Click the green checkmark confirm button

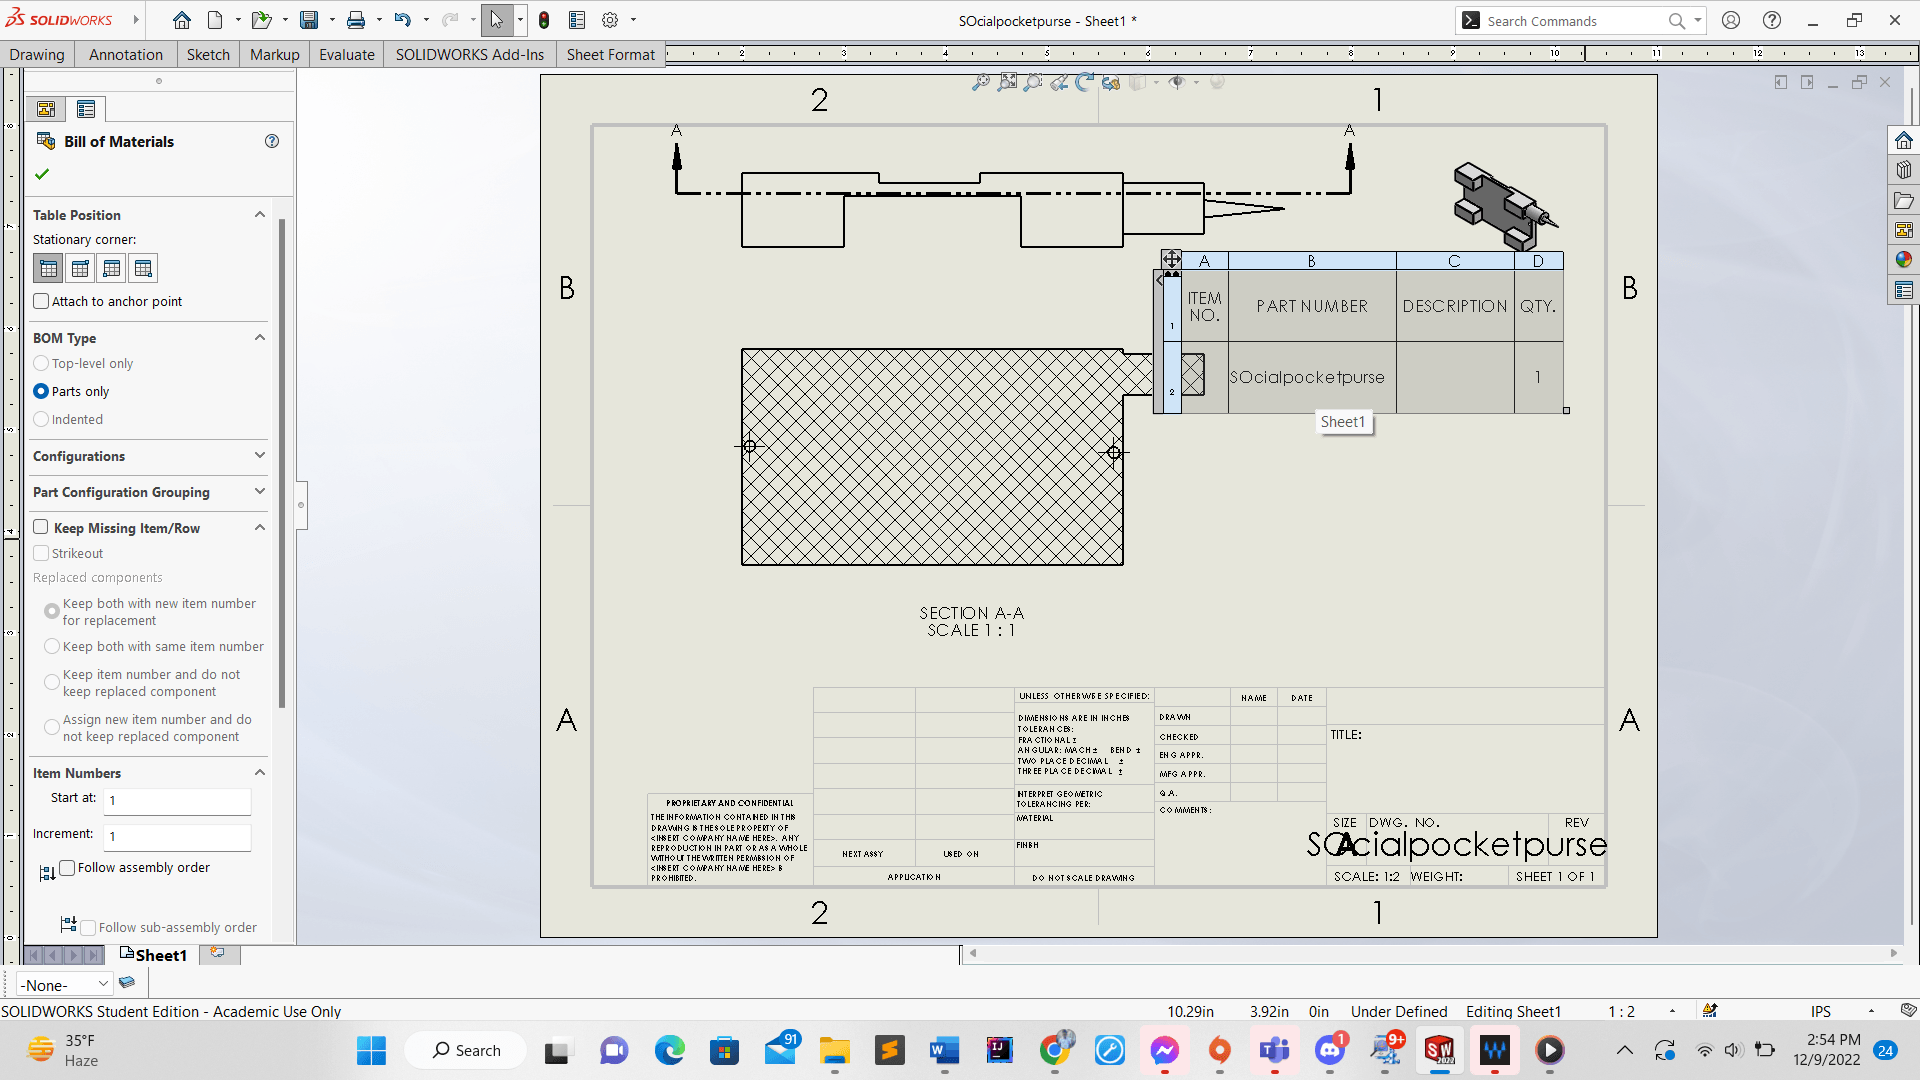42,173
